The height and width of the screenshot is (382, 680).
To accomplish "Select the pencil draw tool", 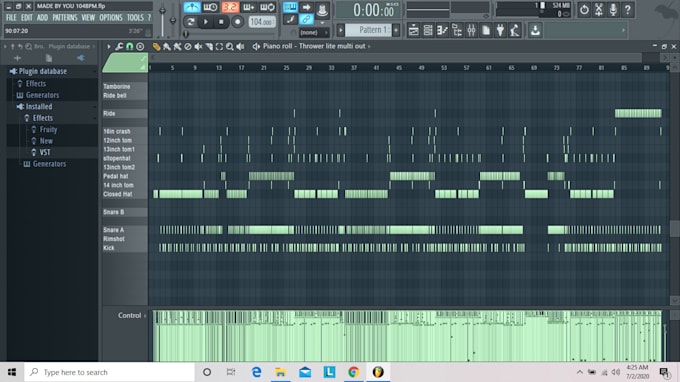I will click(157, 46).
